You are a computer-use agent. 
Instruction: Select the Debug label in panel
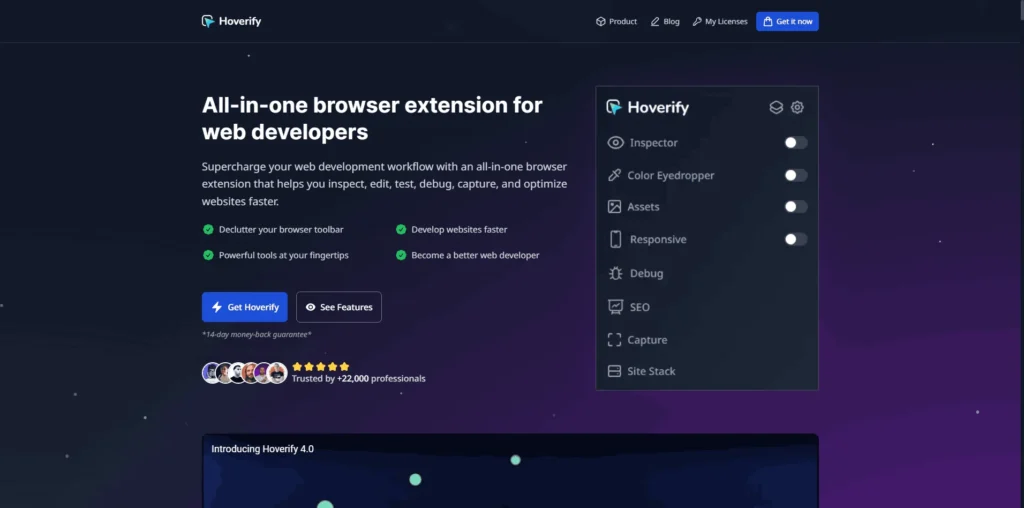tap(647, 273)
